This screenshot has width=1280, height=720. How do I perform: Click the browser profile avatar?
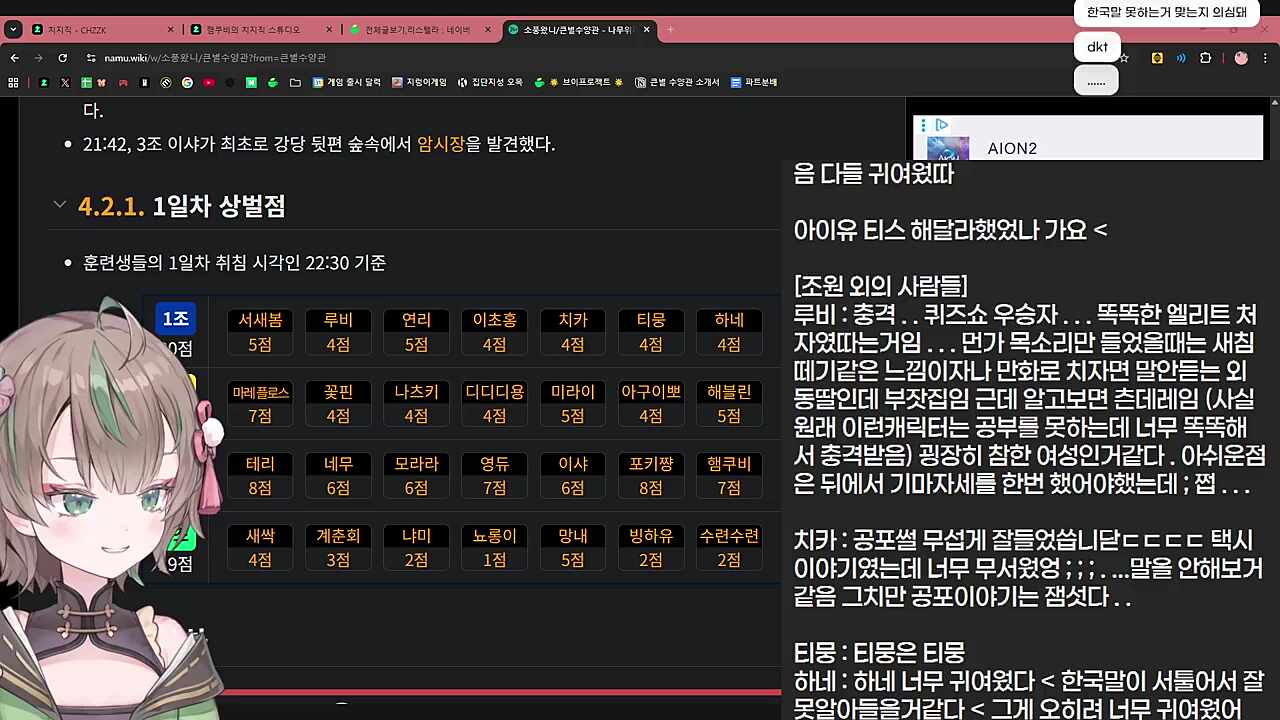point(1240,58)
